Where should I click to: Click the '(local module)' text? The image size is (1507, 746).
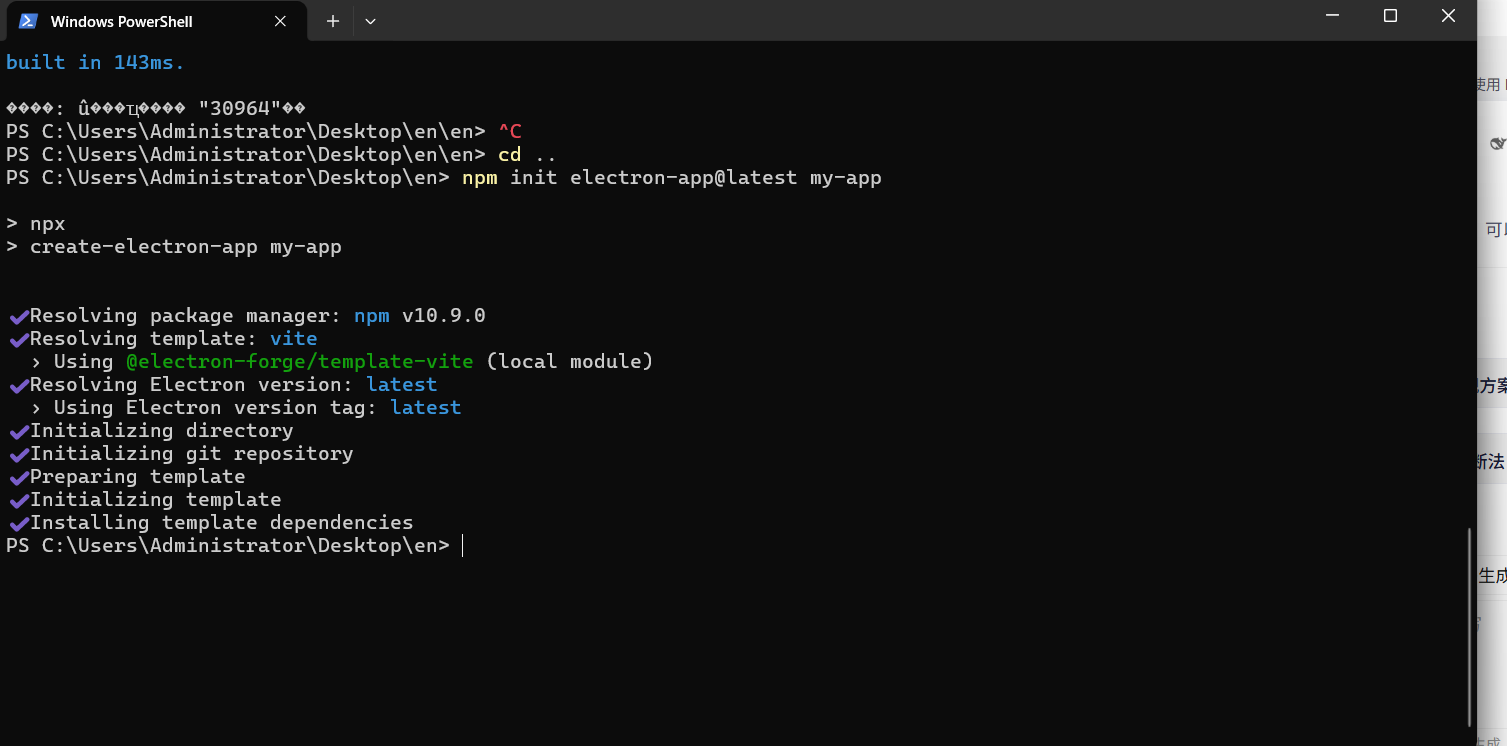pyautogui.click(x=570, y=361)
